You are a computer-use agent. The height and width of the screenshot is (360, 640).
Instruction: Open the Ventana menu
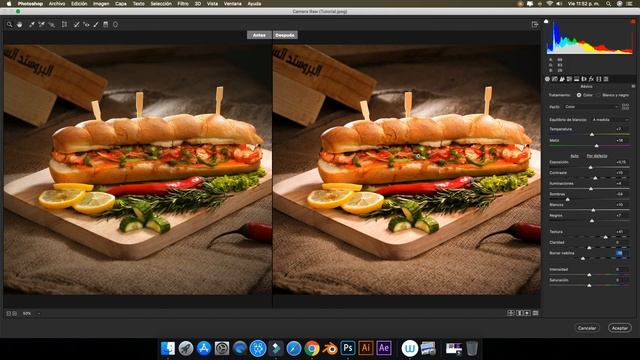[233, 4]
